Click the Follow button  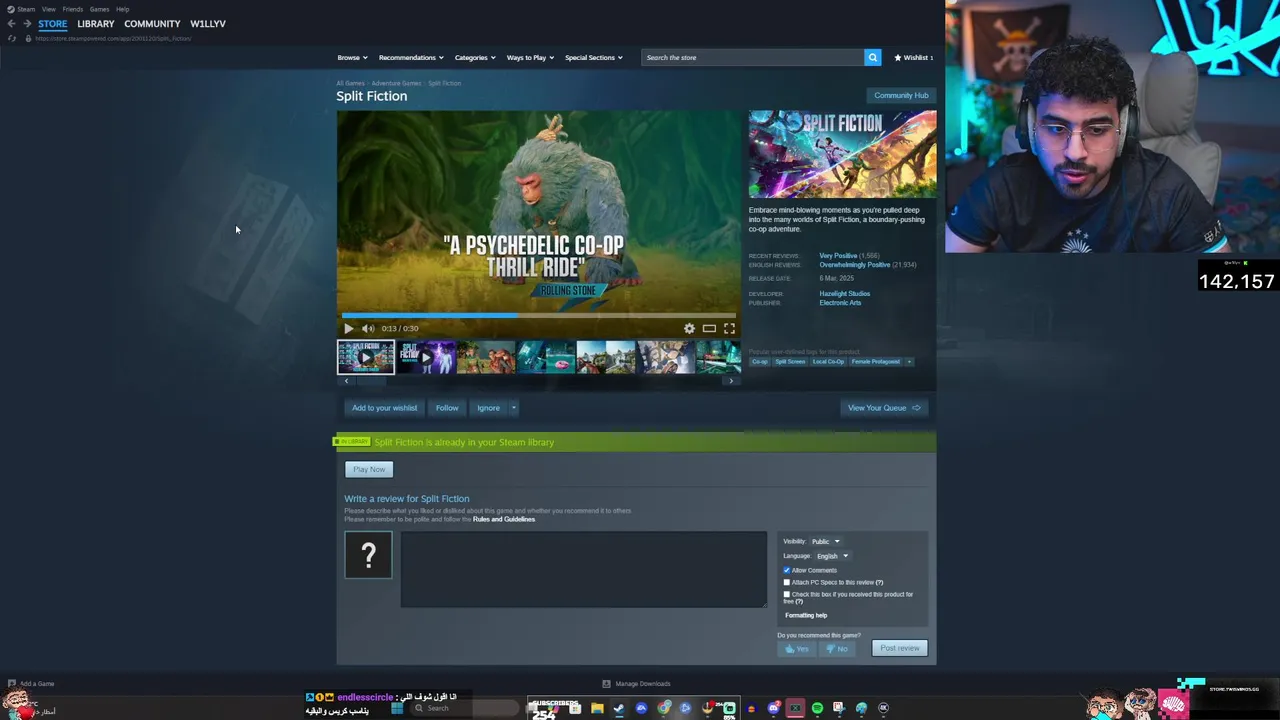(x=447, y=408)
